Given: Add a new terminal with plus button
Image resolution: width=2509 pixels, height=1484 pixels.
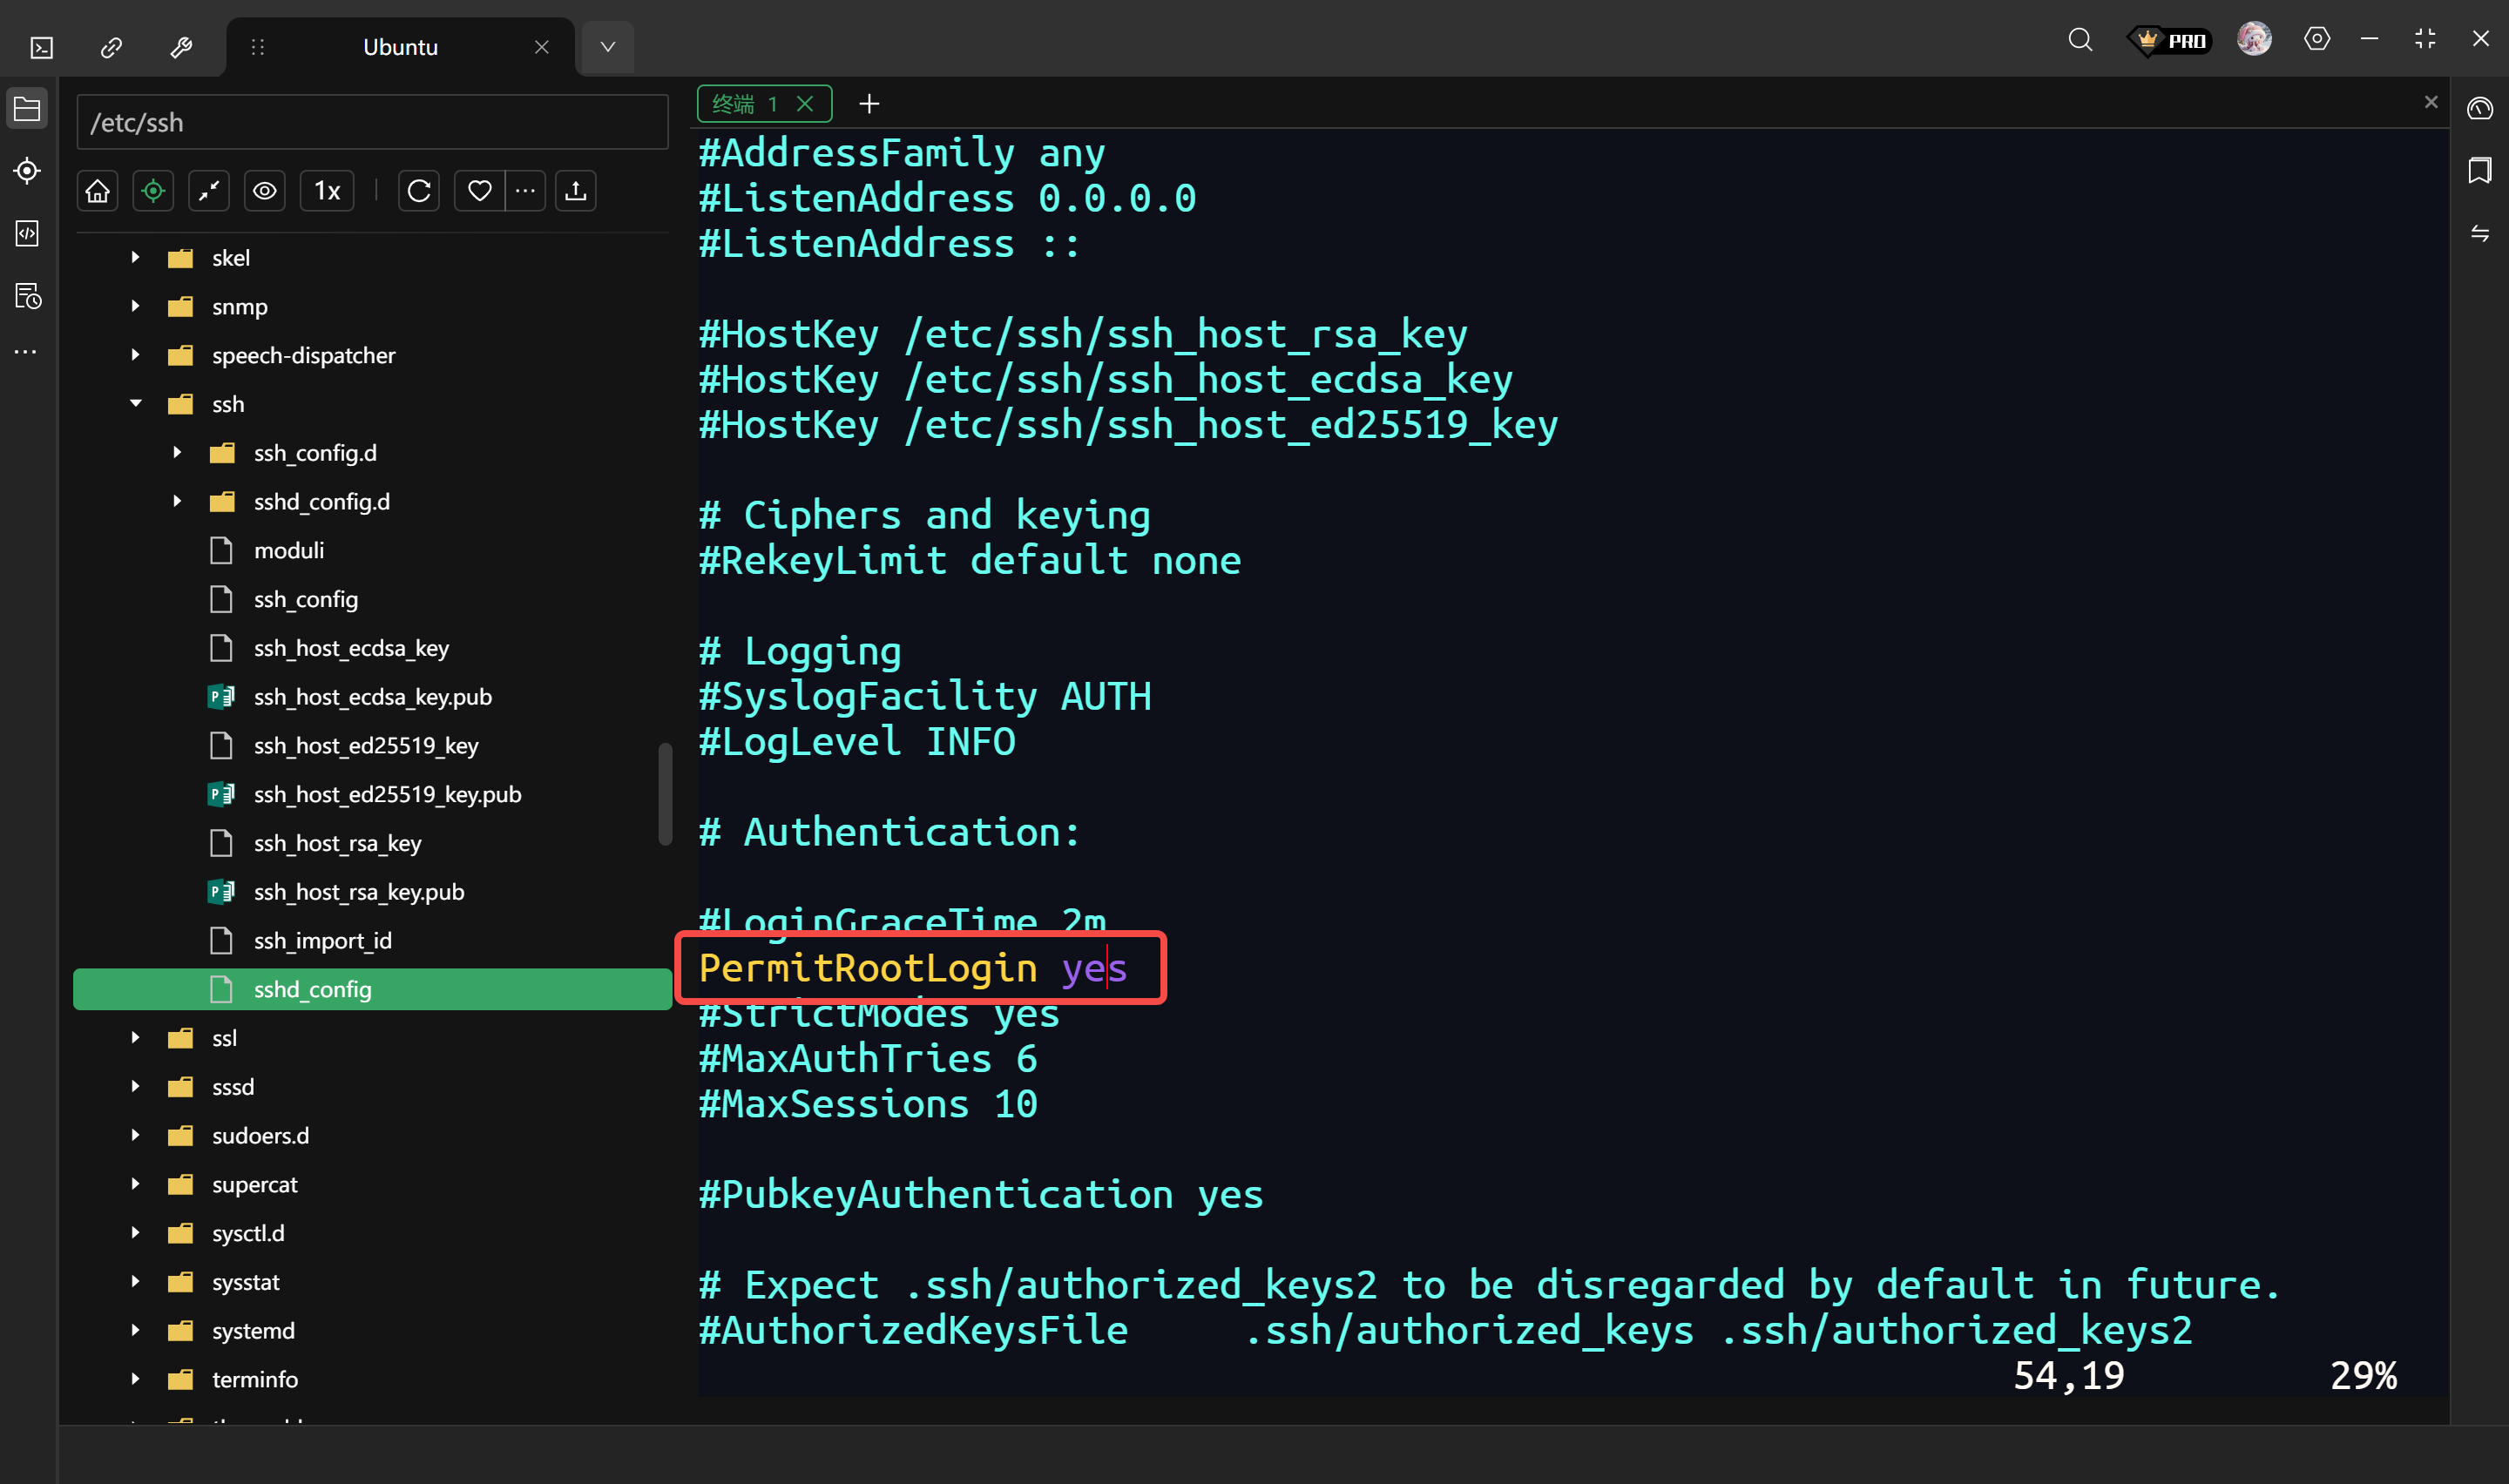Looking at the screenshot, I should [x=869, y=104].
